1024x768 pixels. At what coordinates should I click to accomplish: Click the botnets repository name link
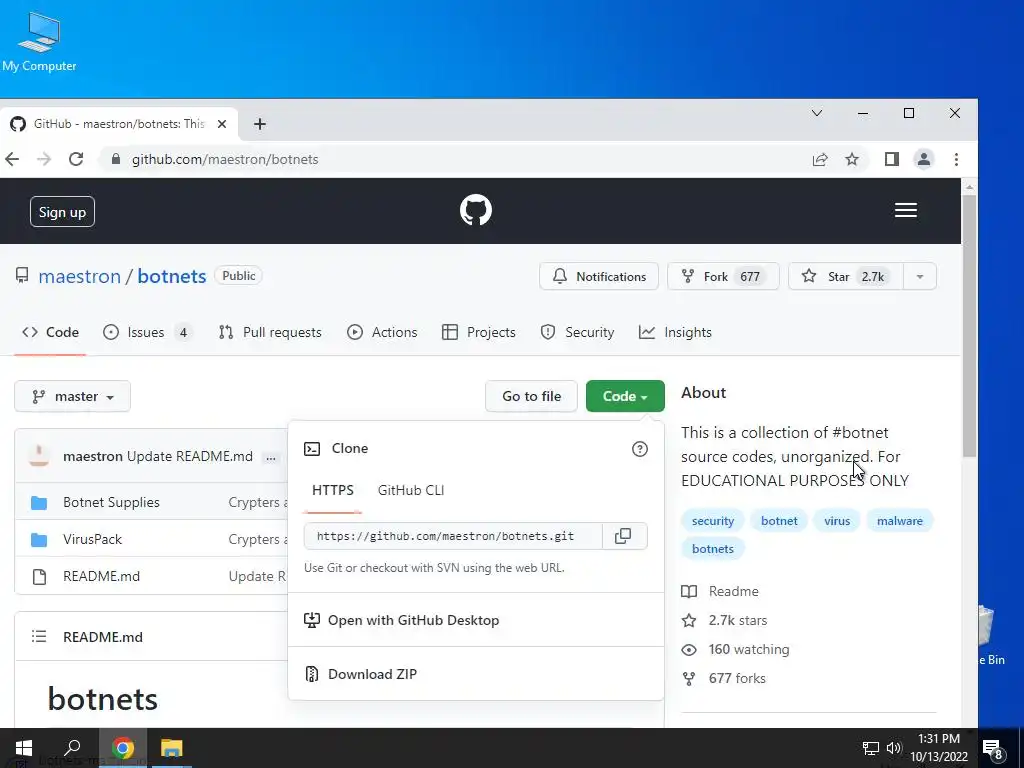pos(172,276)
